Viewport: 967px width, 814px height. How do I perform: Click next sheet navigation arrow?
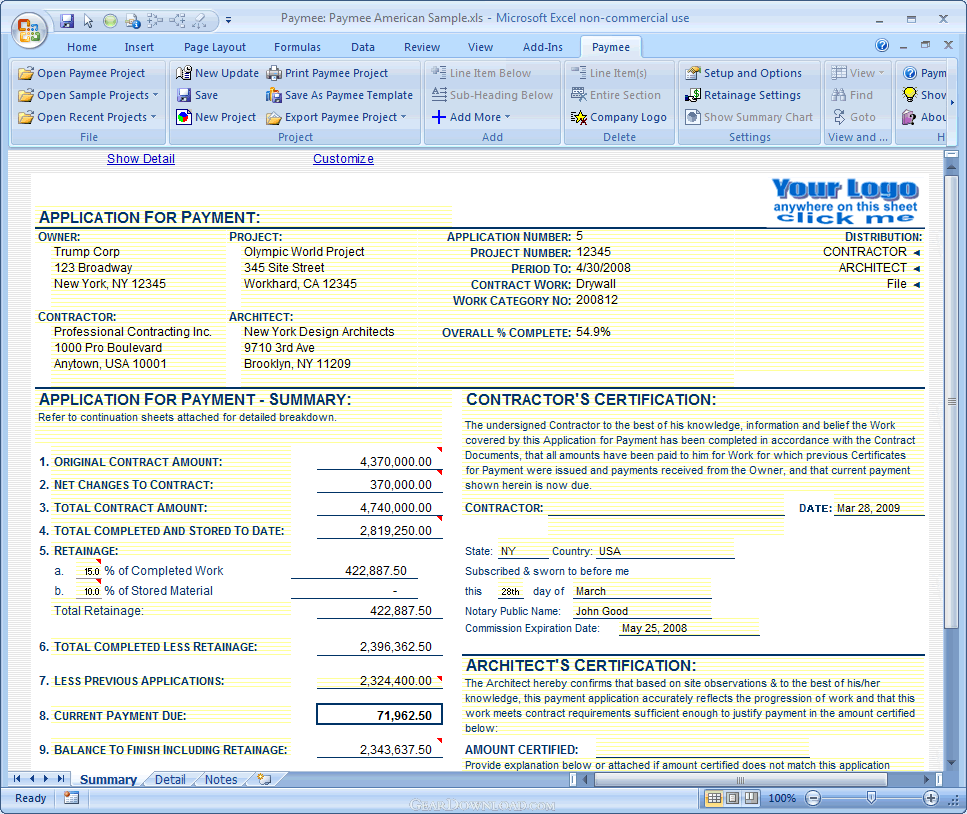pyautogui.click(x=45, y=779)
